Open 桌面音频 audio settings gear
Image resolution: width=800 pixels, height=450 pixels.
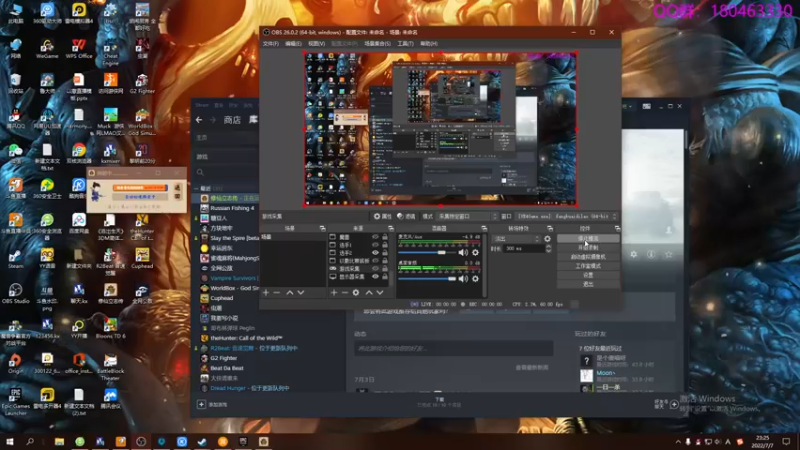(x=475, y=279)
